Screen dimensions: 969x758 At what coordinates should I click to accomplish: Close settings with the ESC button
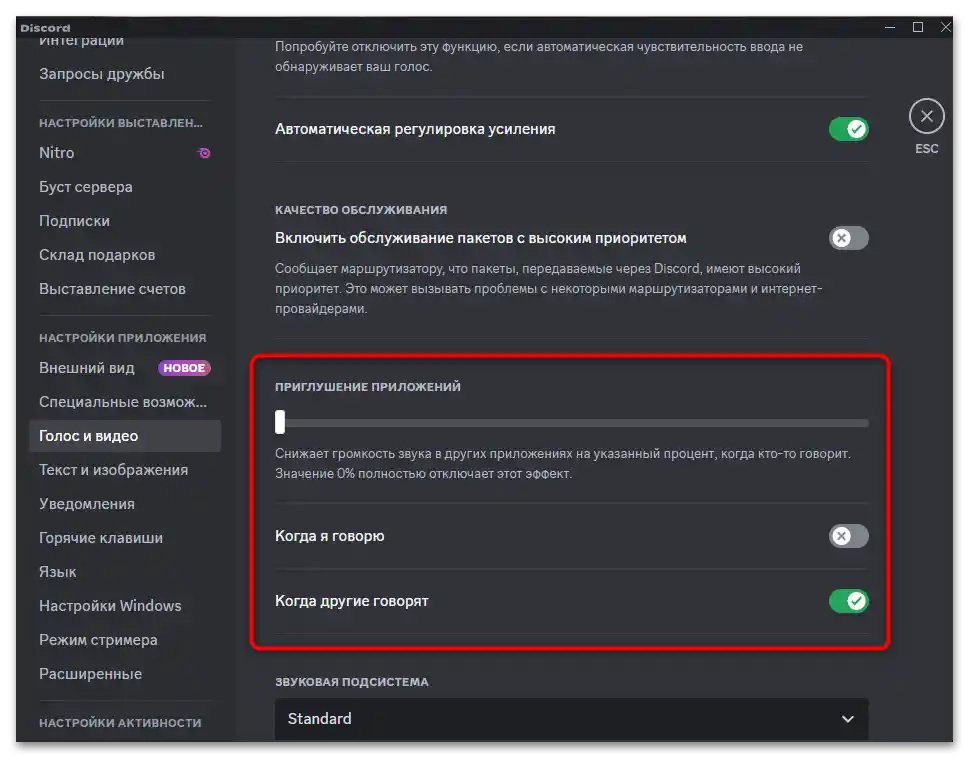[x=925, y=114]
